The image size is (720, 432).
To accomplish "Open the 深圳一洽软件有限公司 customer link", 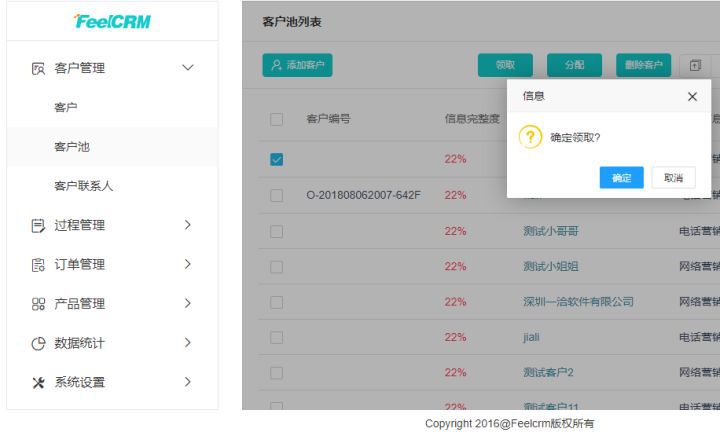I will (578, 302).
